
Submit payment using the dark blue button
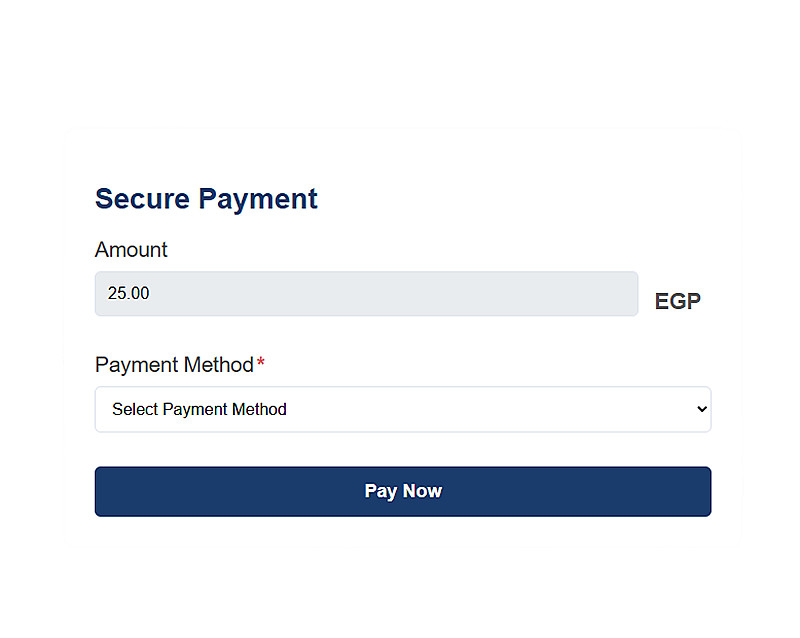pyautogui.click(x=402, y=491)
